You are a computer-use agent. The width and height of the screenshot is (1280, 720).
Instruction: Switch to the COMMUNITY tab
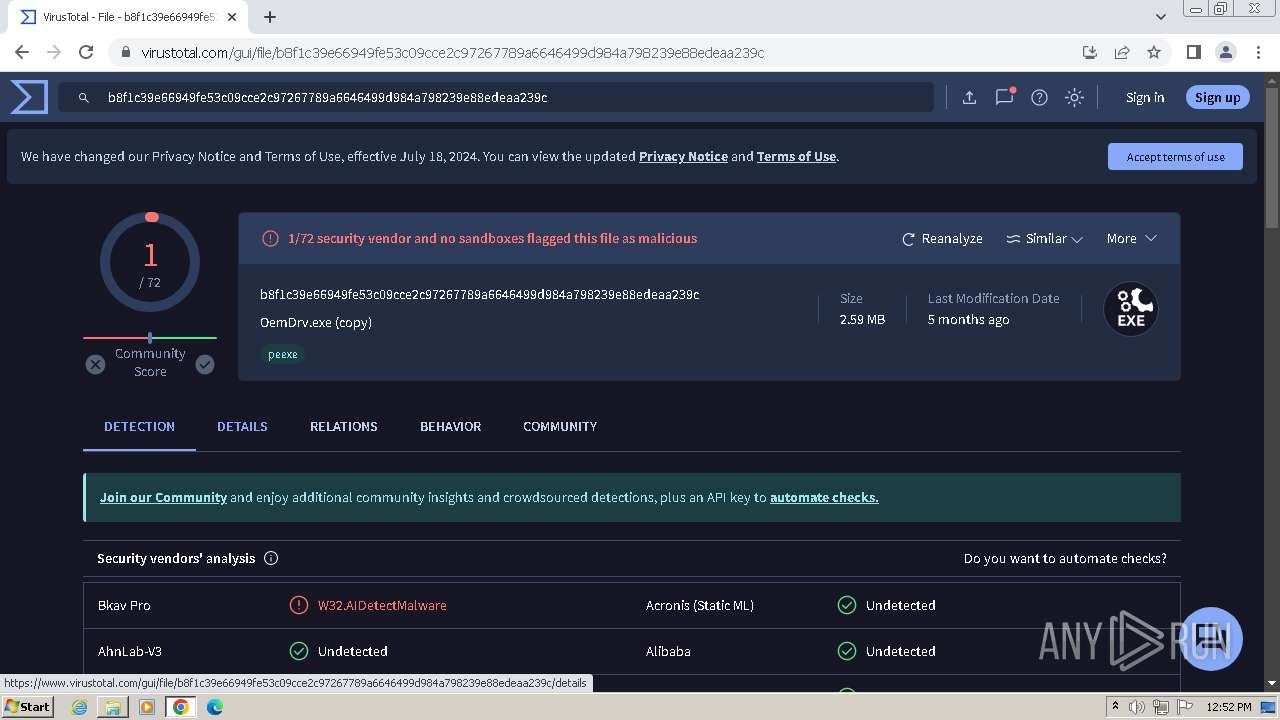coord(560,426)
